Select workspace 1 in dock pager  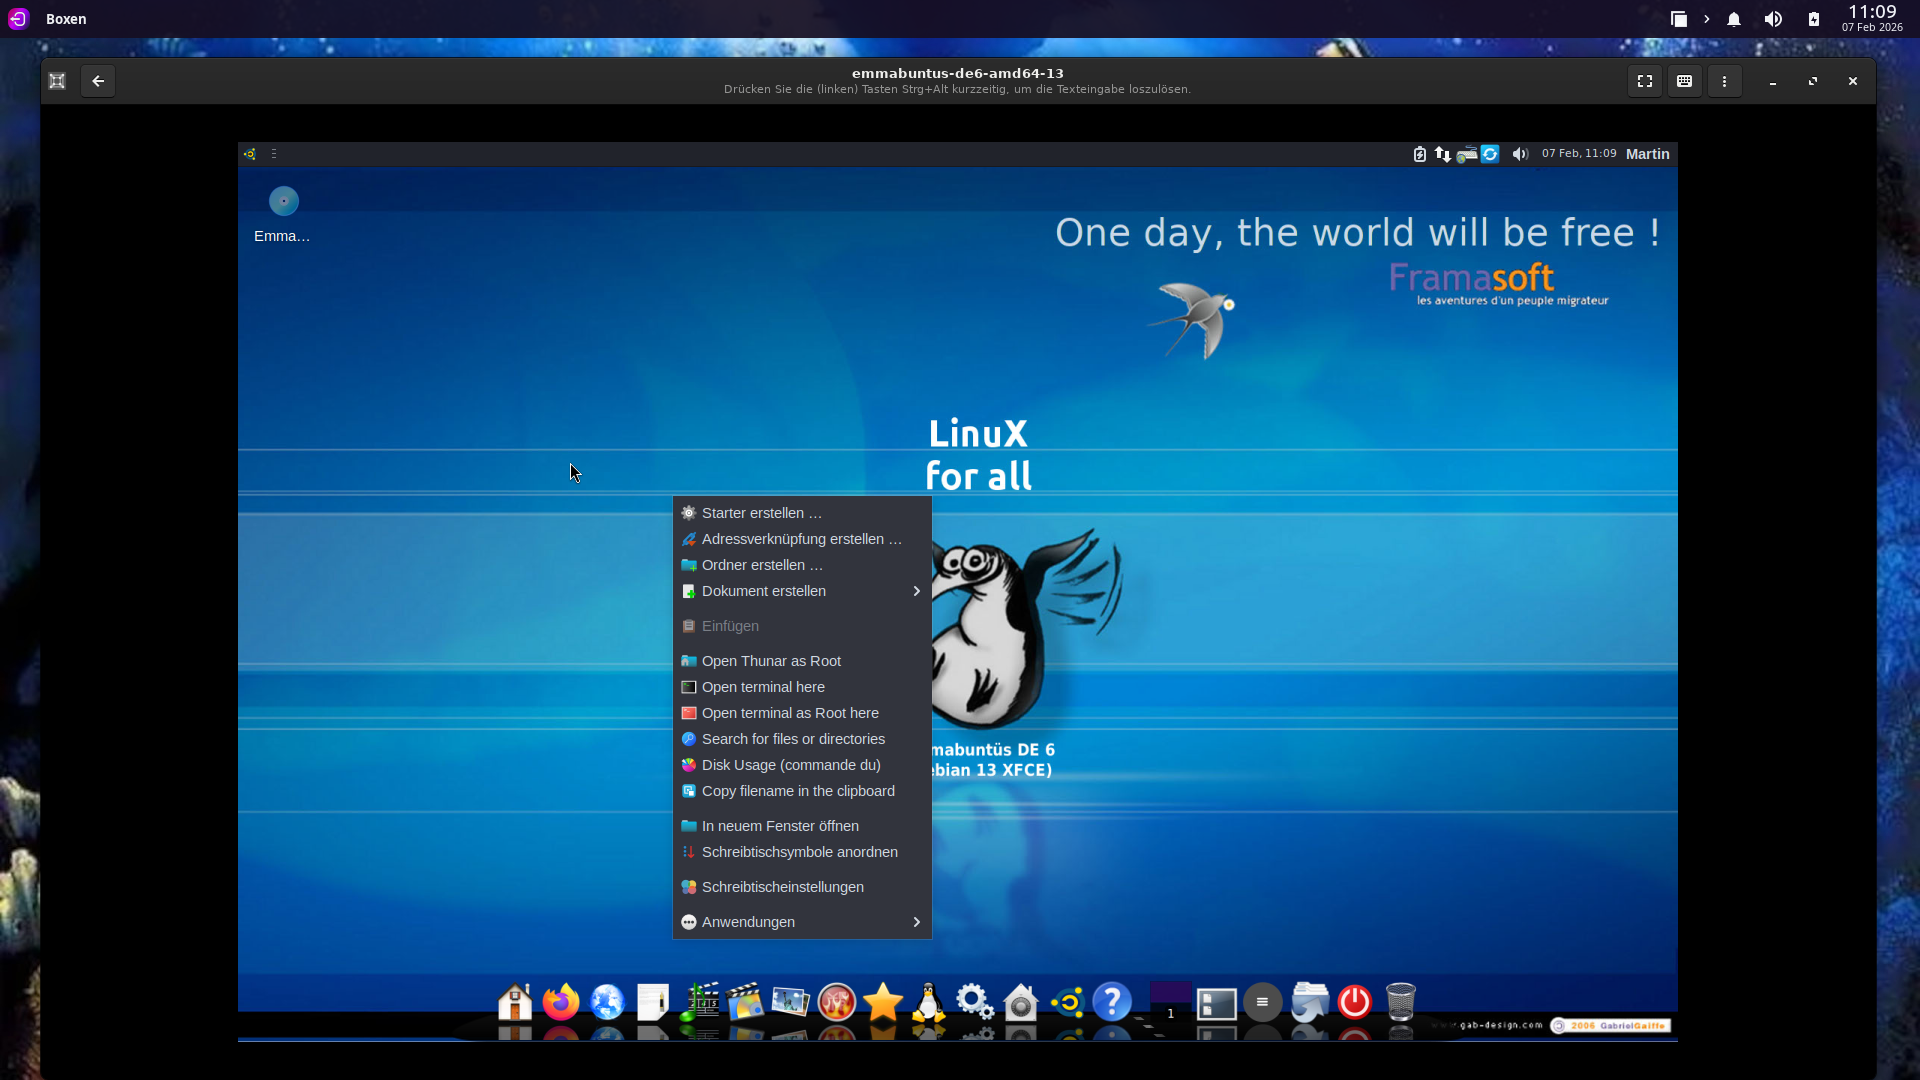click(x=1170, y=1002)
